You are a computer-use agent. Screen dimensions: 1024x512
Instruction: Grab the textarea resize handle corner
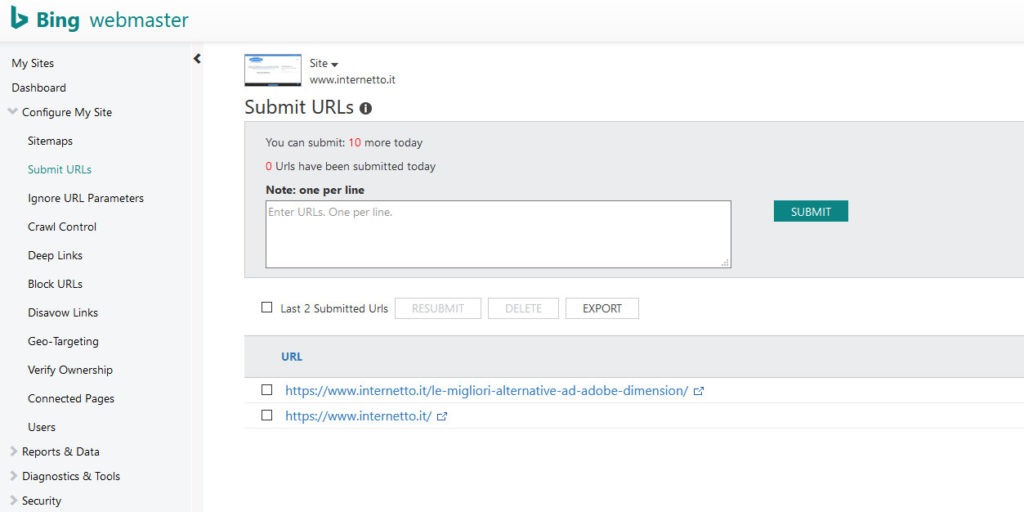pyautogui.click(x=725, y=262)
